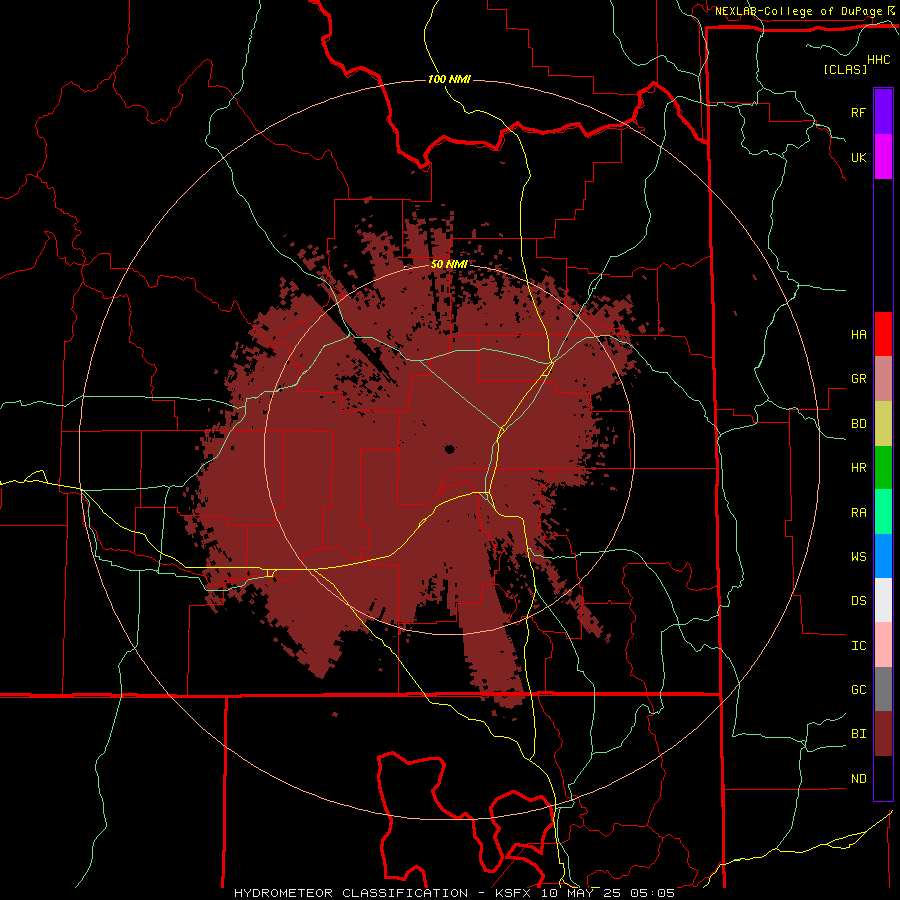Click the BI dark red legend swatch
This screenshot has width=900, height=900.
tap(883, 734)
